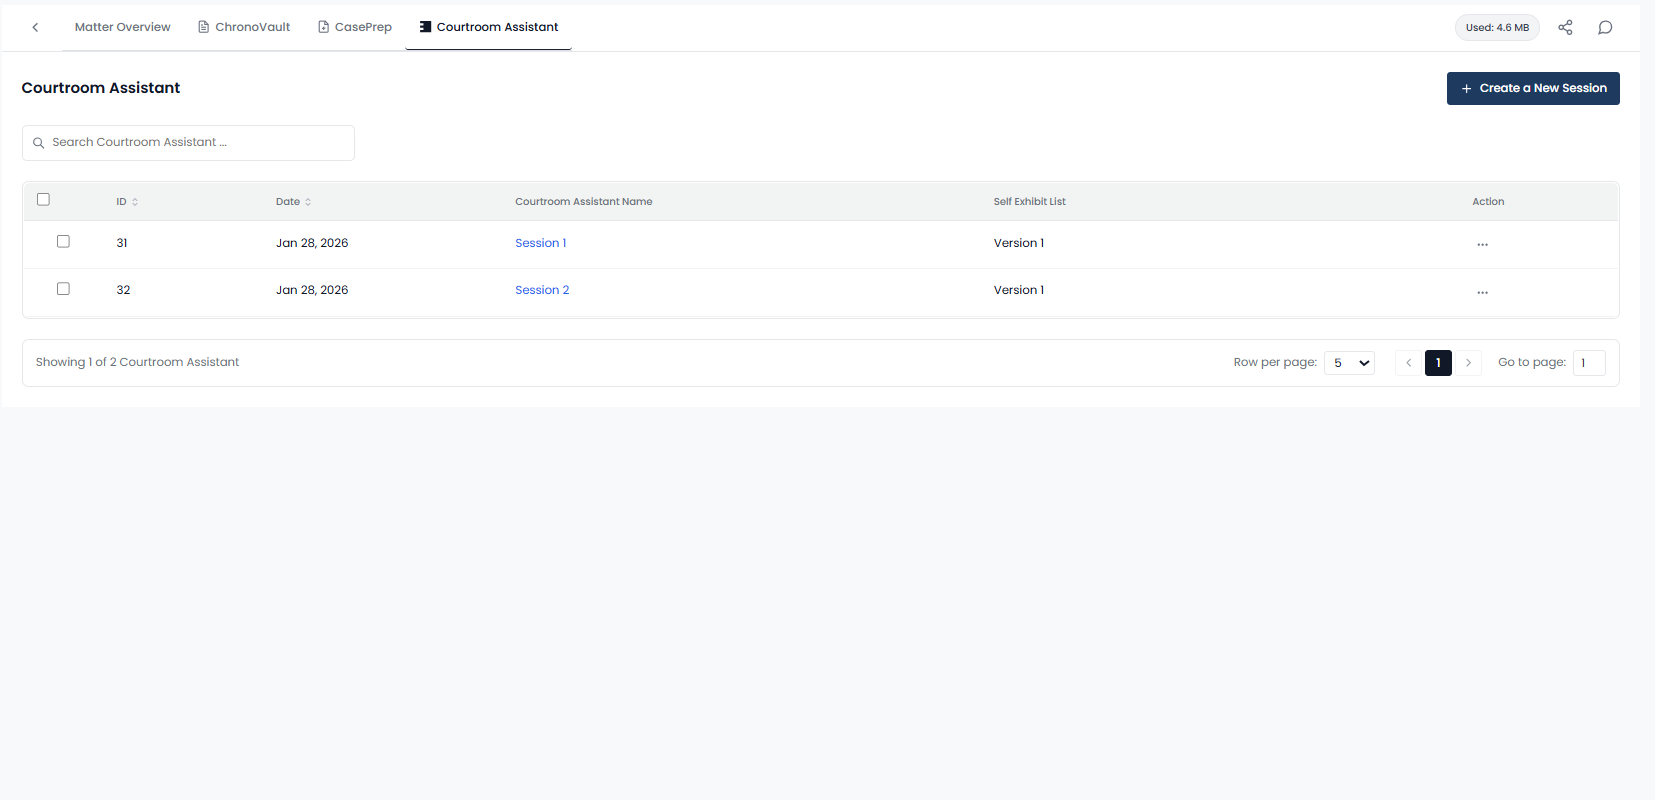Click the back arrow icon

(35, 27)
